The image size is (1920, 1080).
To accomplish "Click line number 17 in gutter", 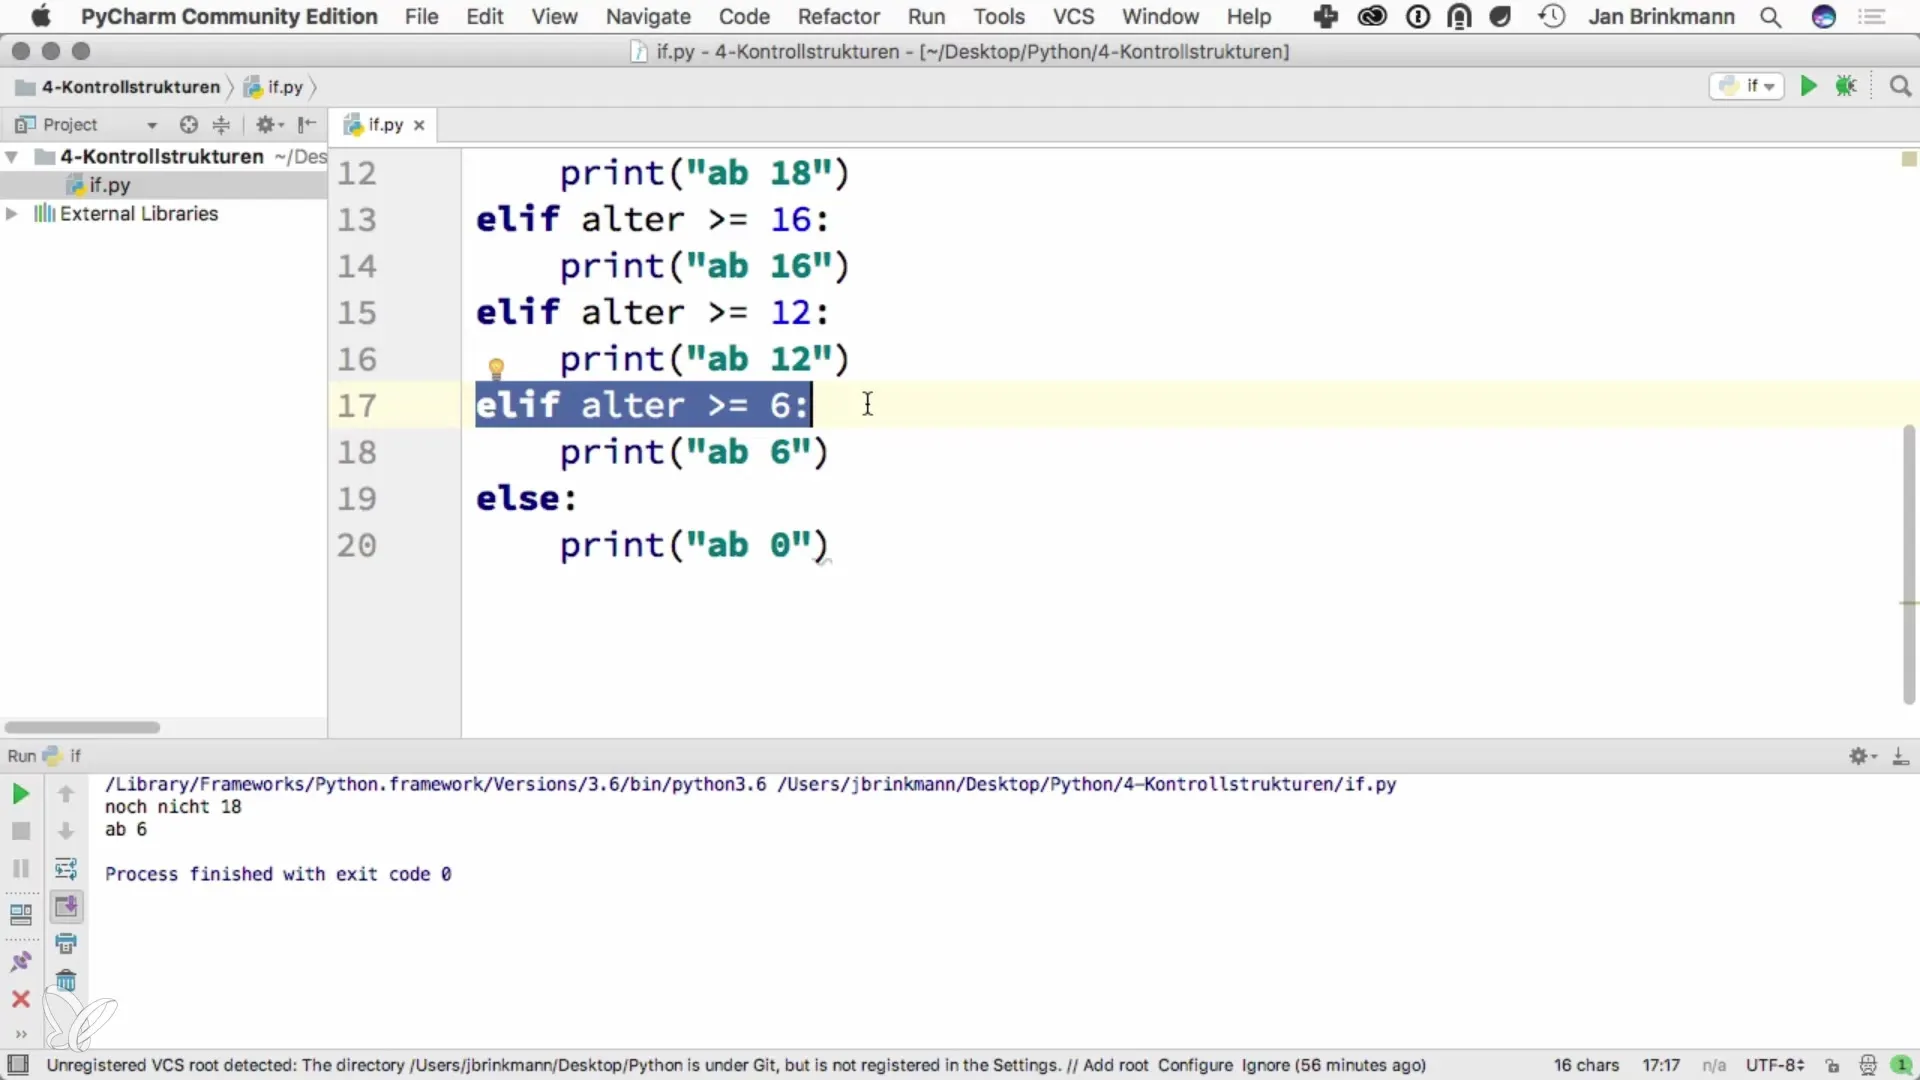I will [357, 405].
